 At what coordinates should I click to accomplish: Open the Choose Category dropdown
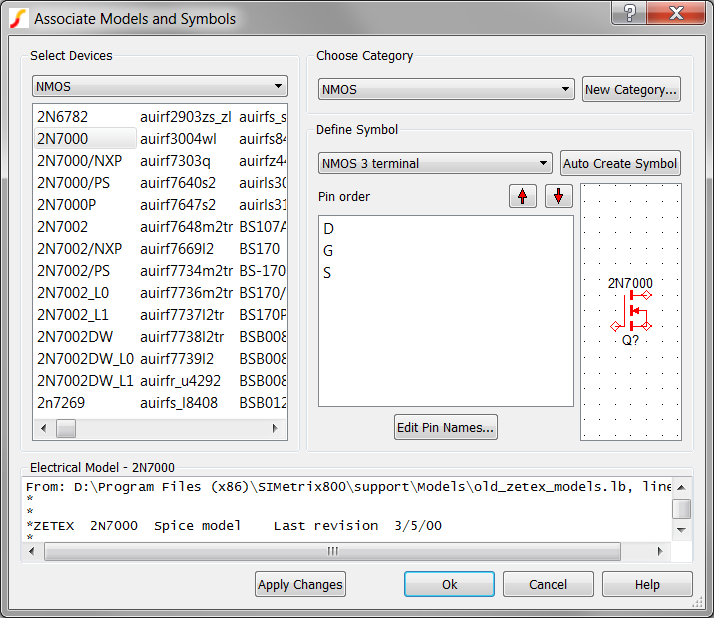tap(446, 89)
